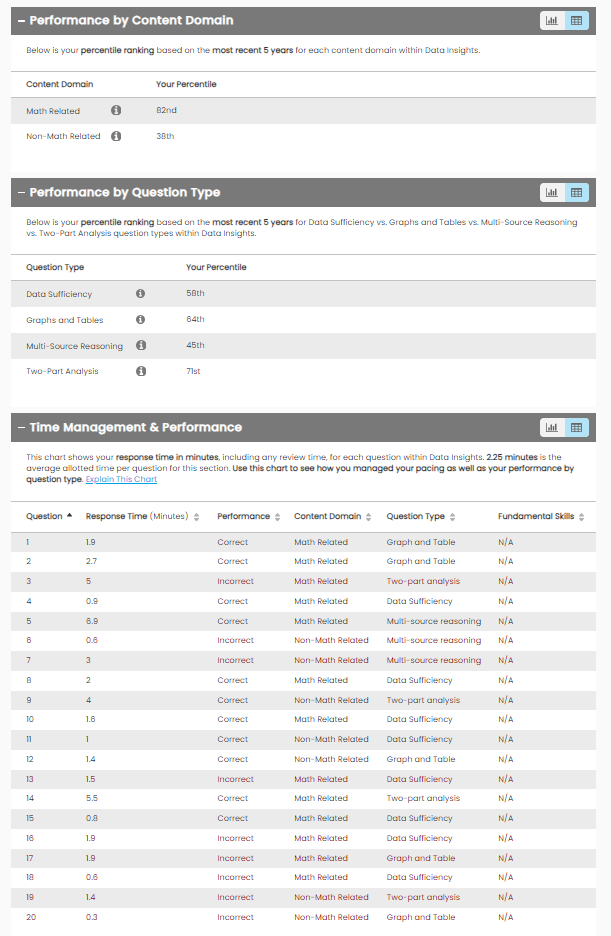Viewport: 611px width, 936px height.
Task: Show Two-Part Analysis info tooltip icon
Action: 140,371
